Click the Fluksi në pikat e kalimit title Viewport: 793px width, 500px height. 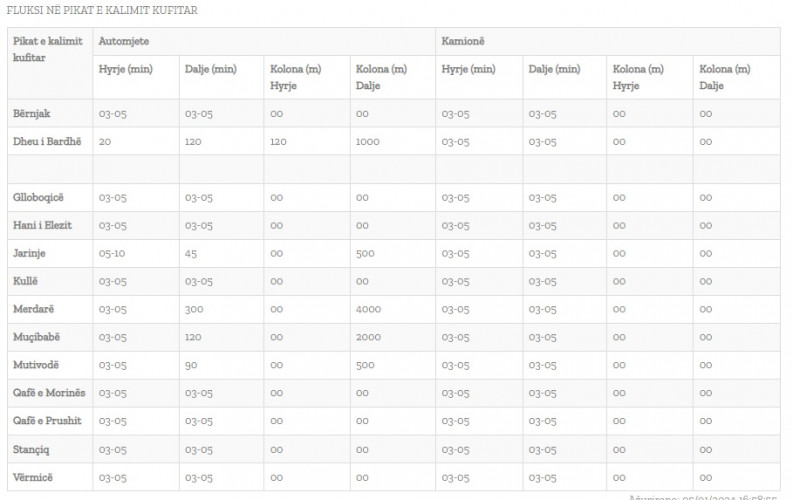102,10
